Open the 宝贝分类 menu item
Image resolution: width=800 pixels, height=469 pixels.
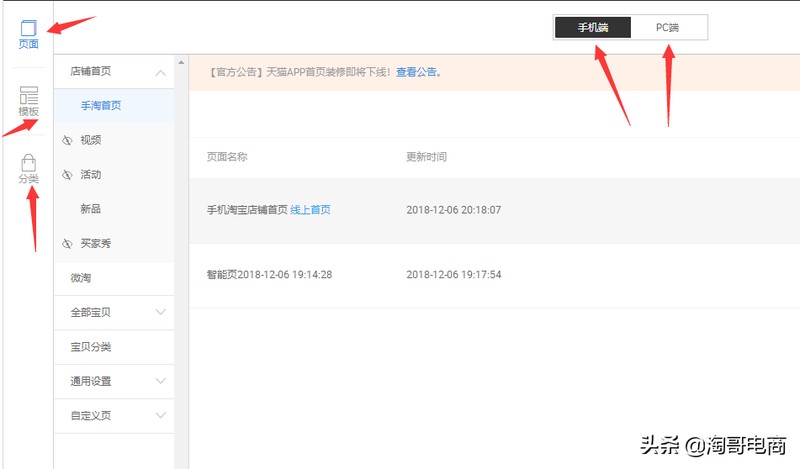tap(114, 347)
